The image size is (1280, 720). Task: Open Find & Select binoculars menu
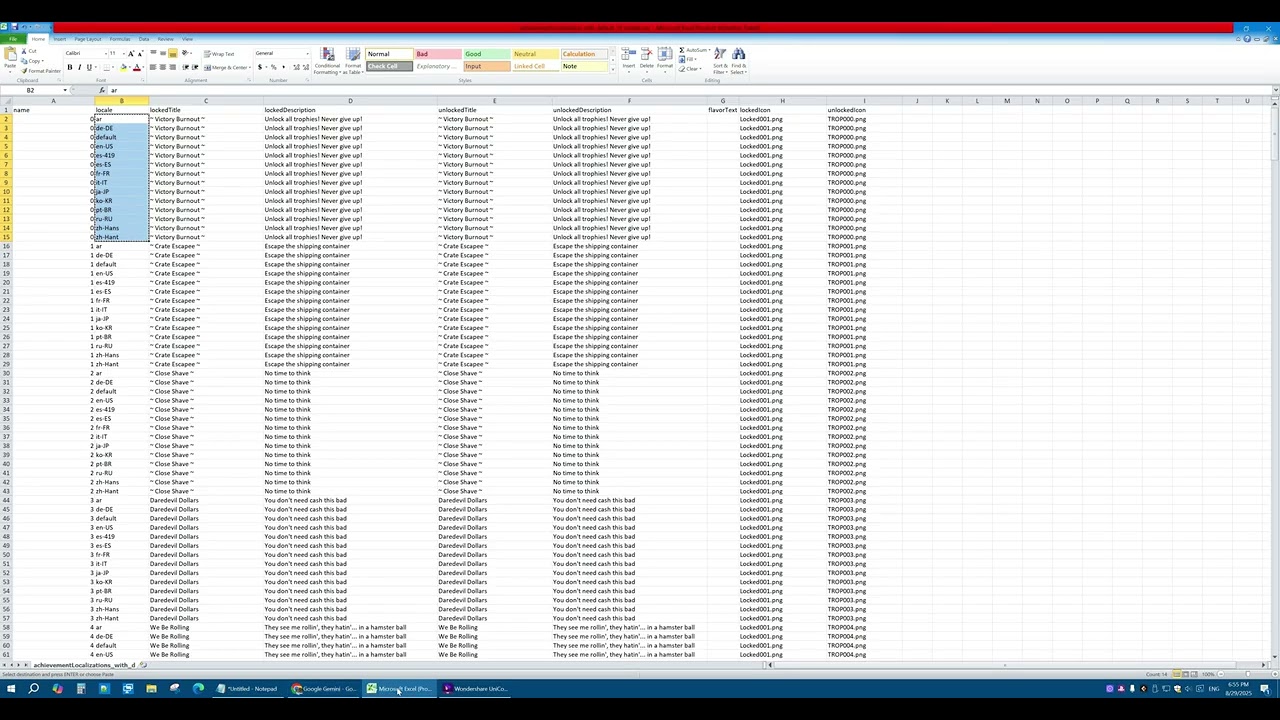738,61
